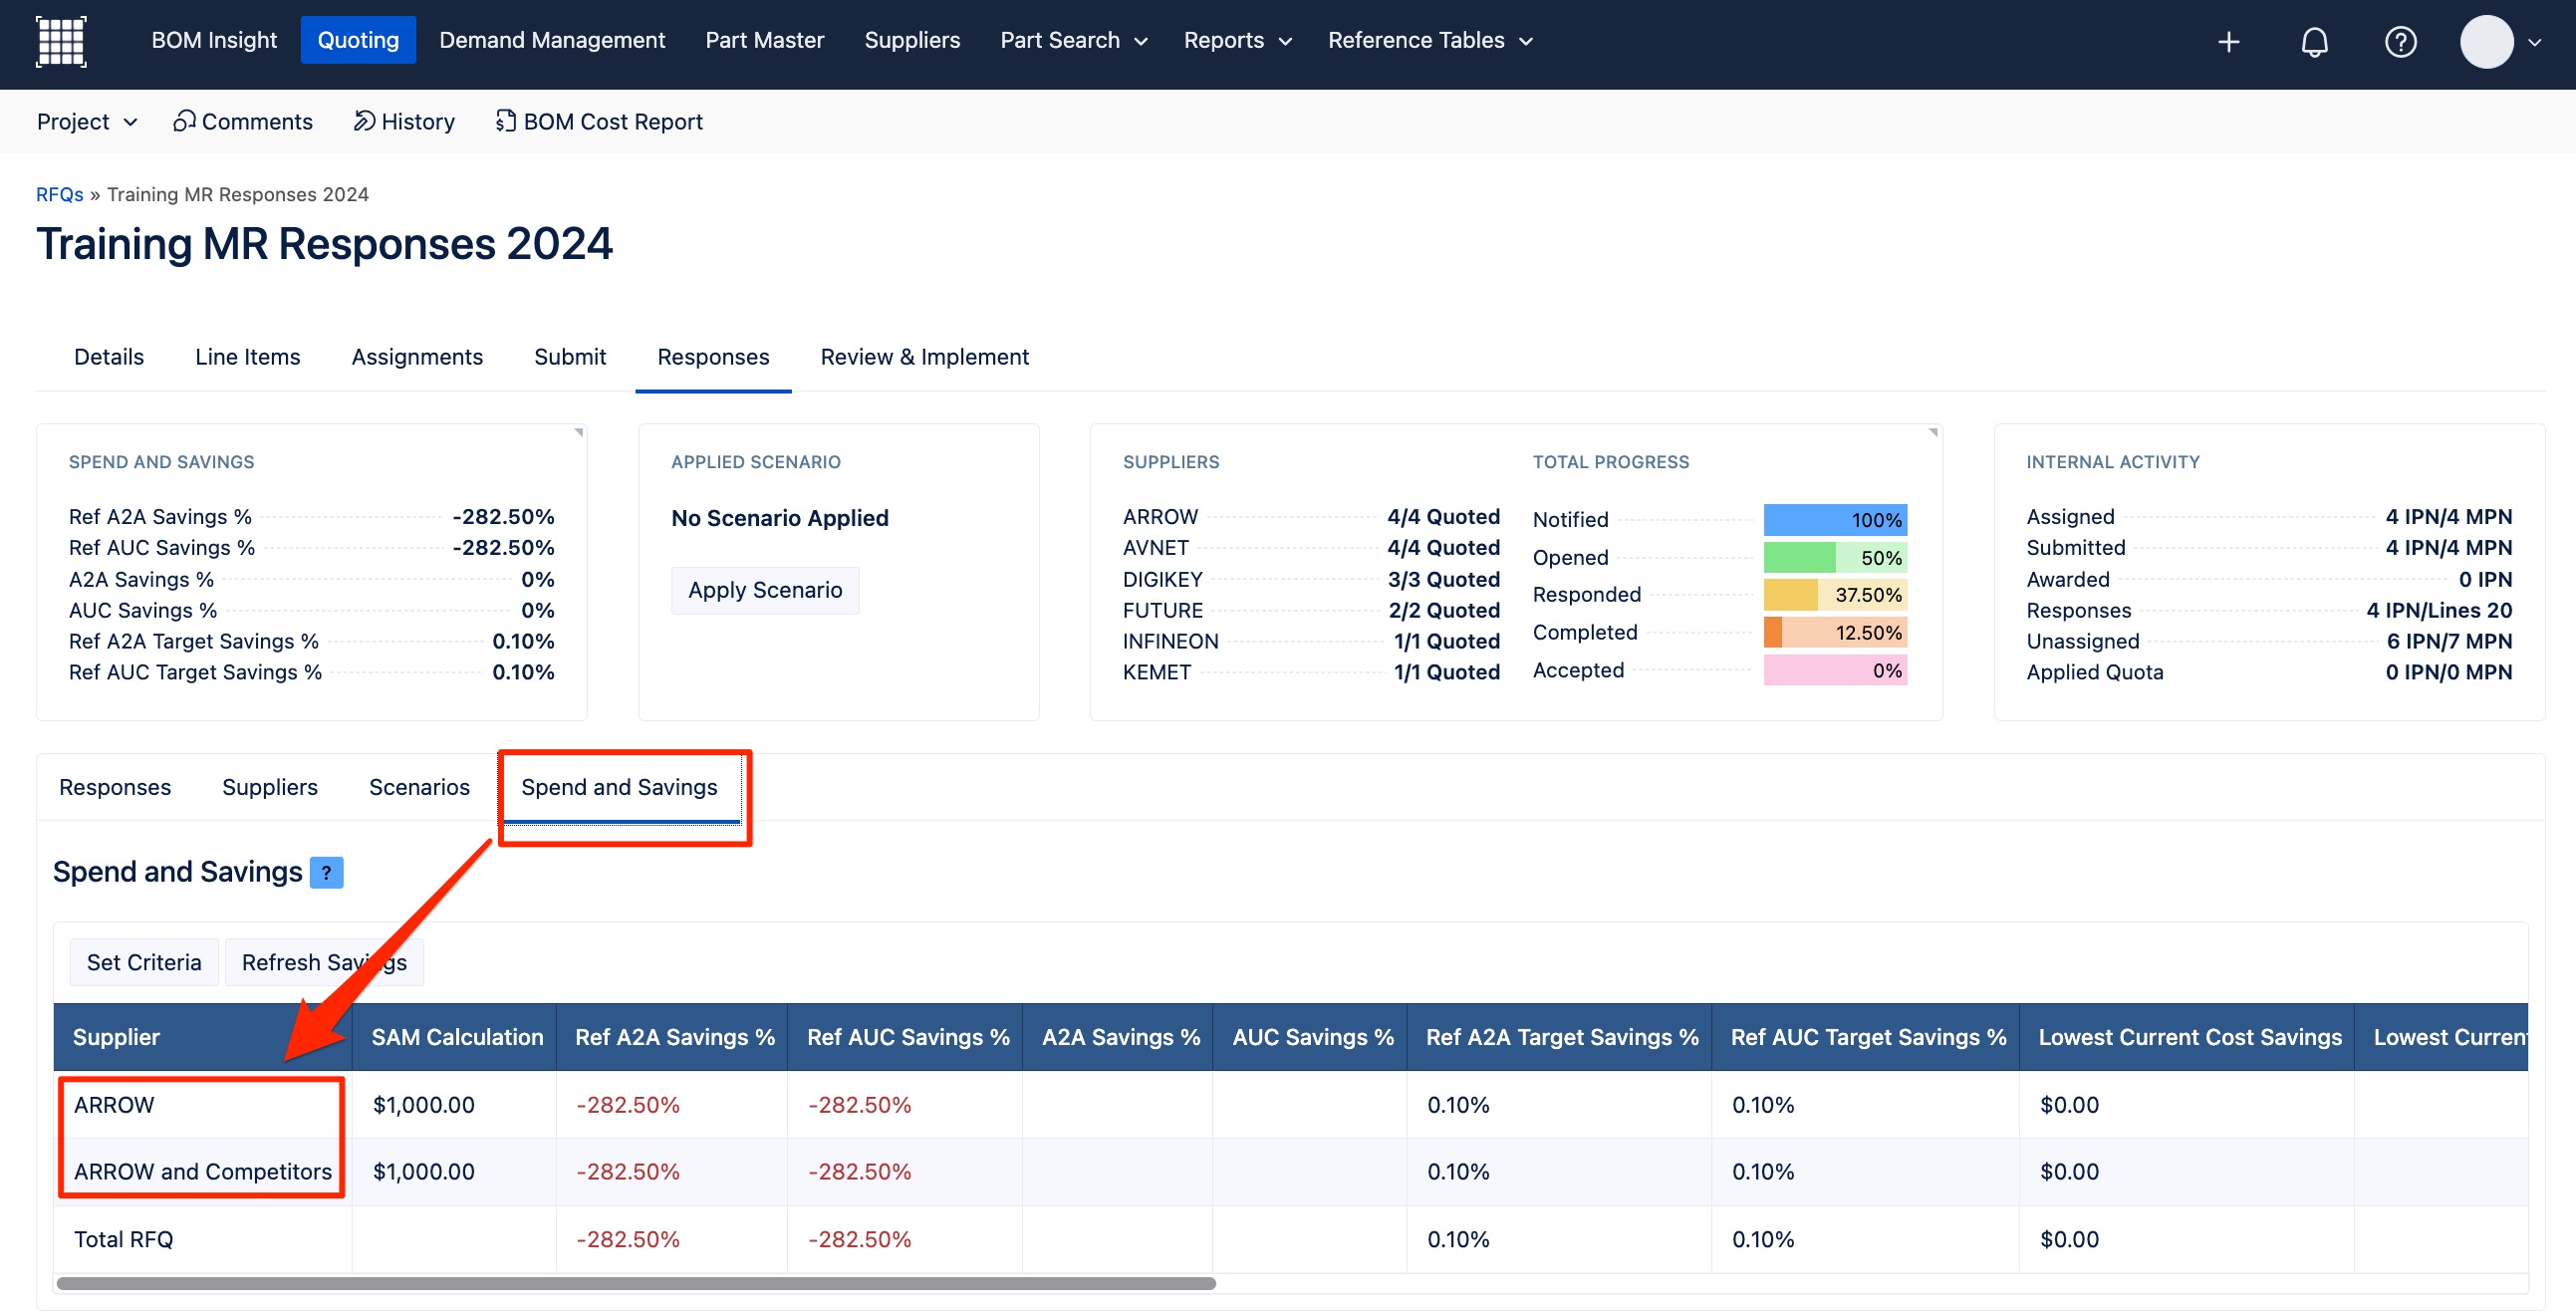Expand the Project dropdown menu
Screen dimensions: 2576x1315
point(86,121)
